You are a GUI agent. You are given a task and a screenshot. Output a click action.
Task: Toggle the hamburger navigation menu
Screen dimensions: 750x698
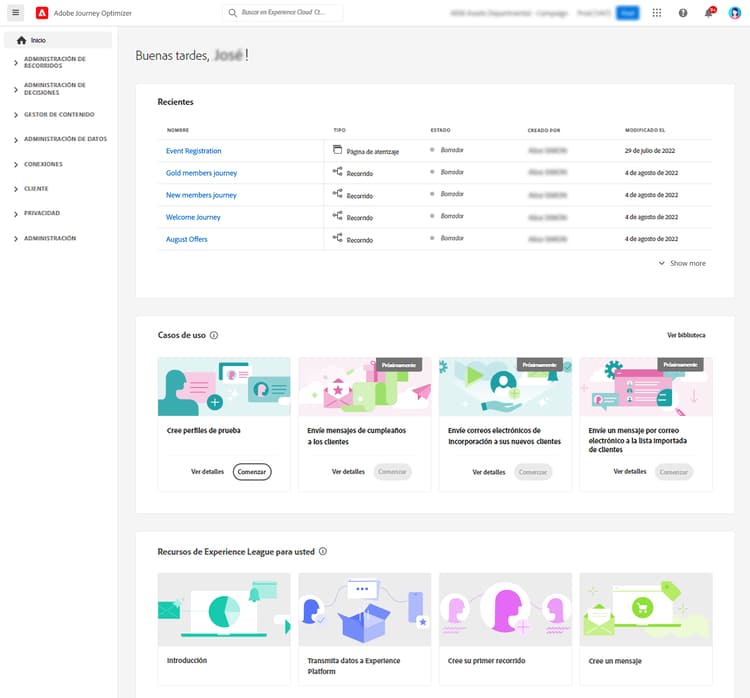pos(16,12)
